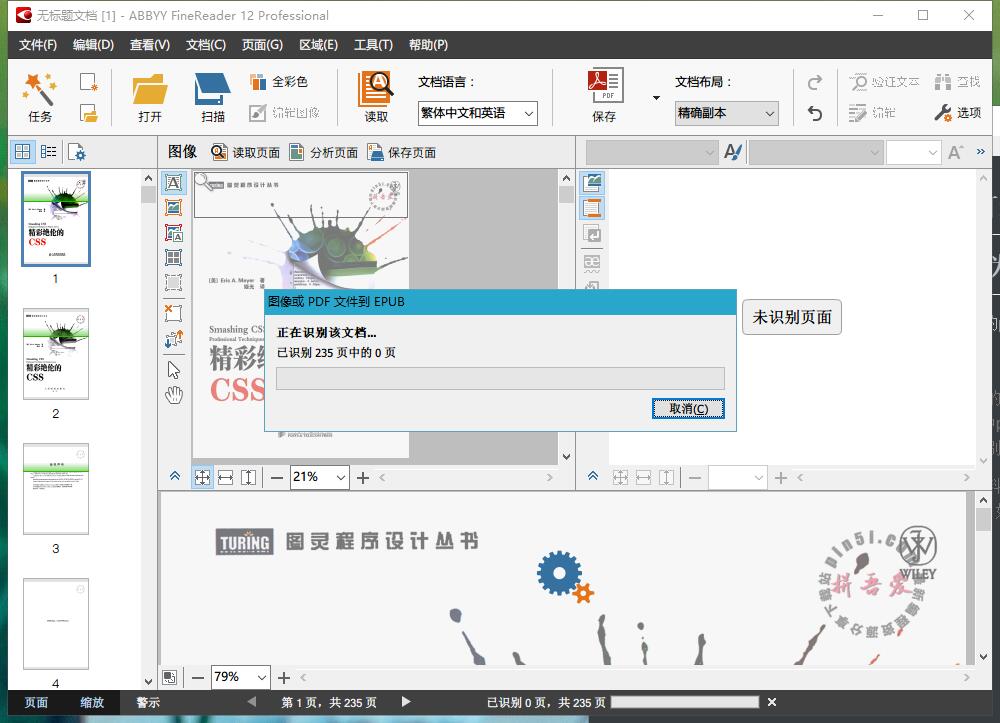Switch pages panel to thumbnails view
1000x723 pixels.
22,152
